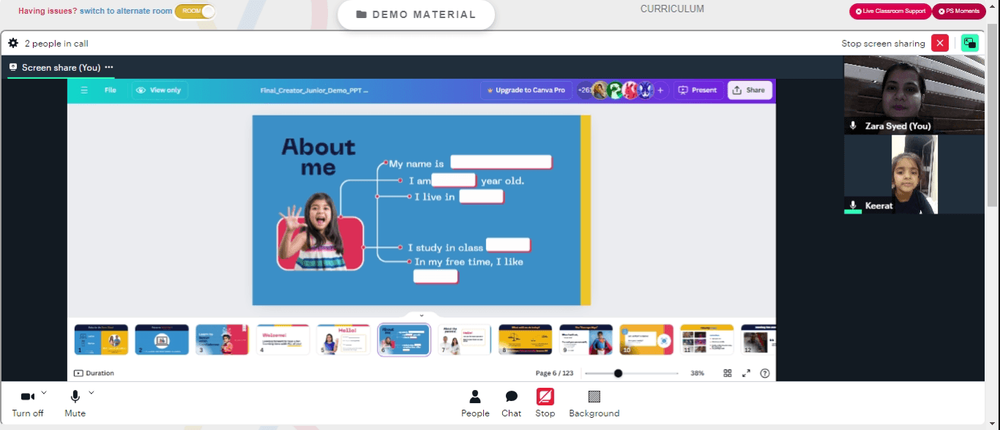The image size is (1000, 430).
Task: Click plus icon to add collaborators
Action: pos(660,91)
